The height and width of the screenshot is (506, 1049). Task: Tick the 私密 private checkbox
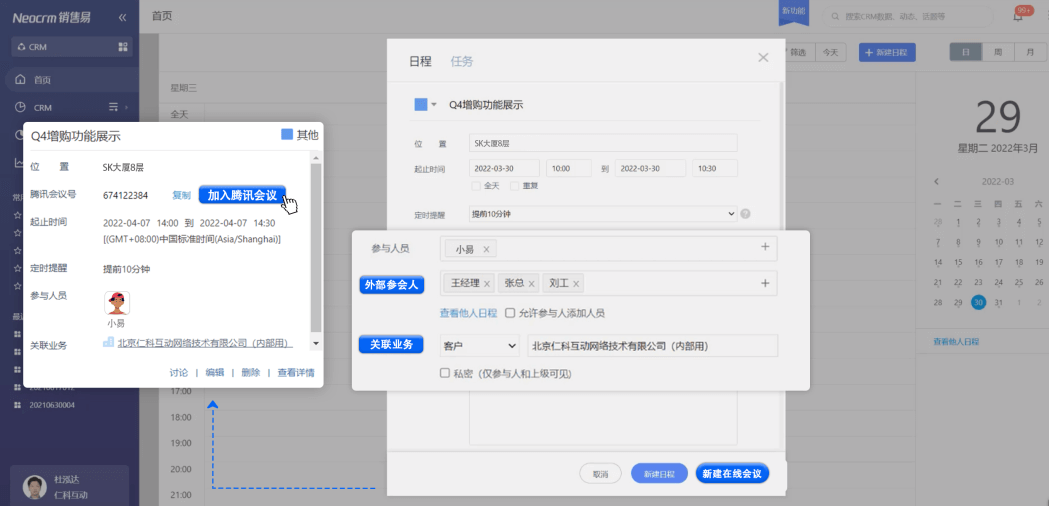[x=445, y=373]
